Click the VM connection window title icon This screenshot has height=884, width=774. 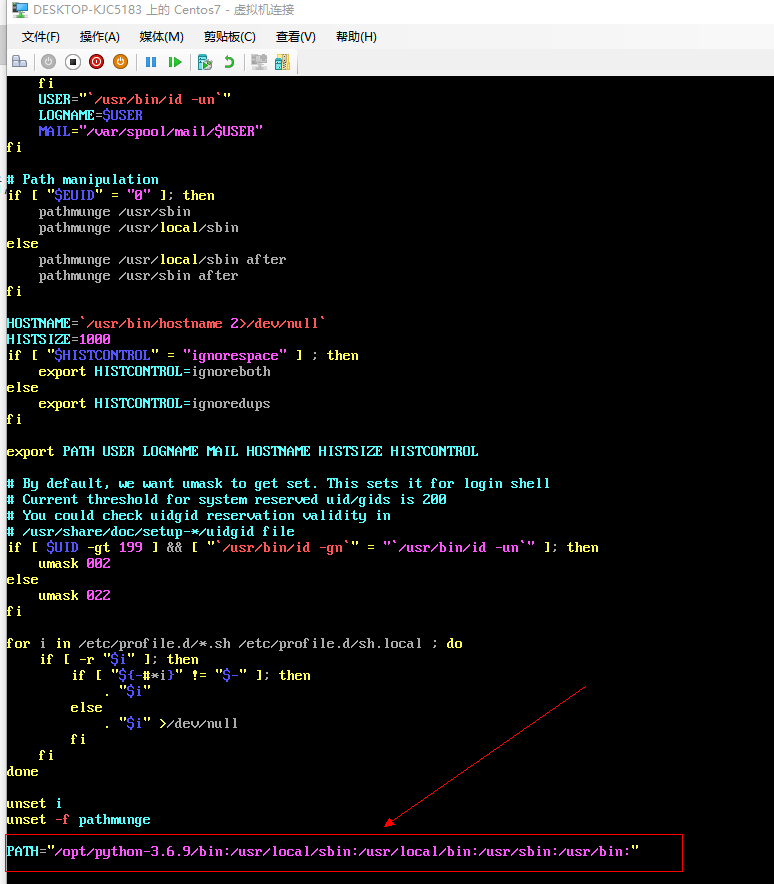click(x=20, y=10)
